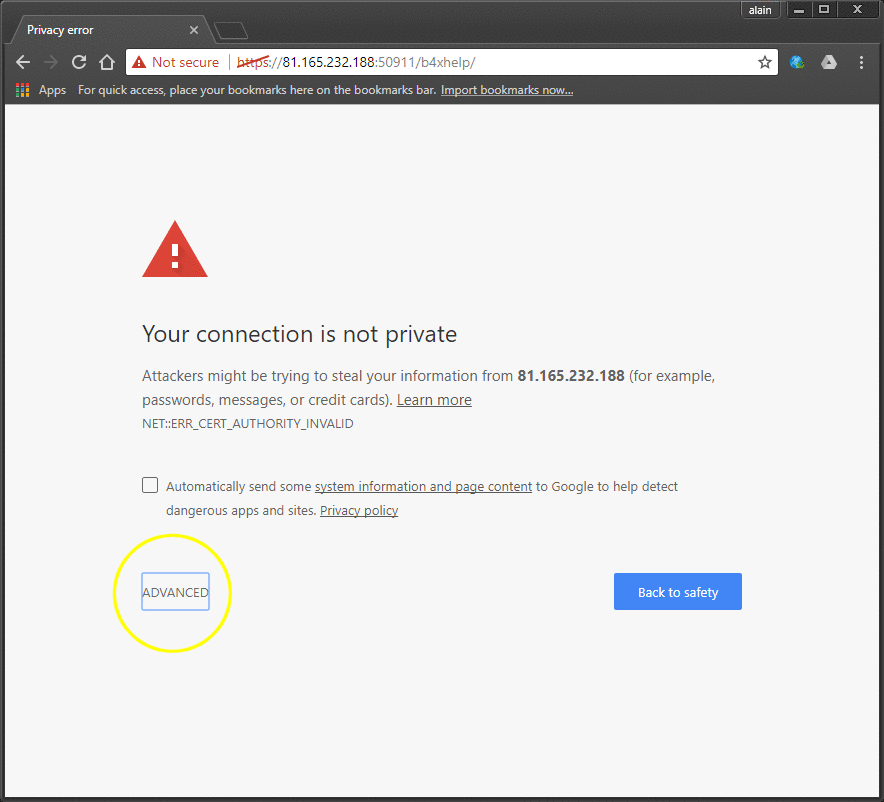Open the Chrome three-dot menu

pyautogui.click(x=861, y=62)
